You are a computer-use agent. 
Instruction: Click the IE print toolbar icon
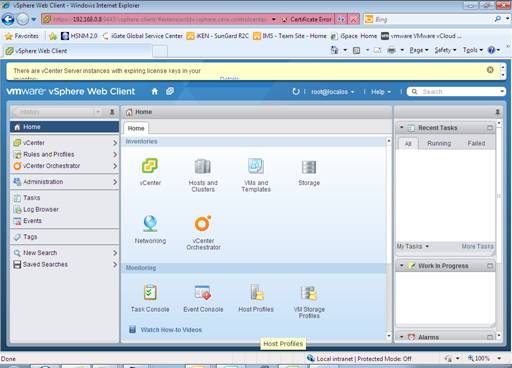391,50
